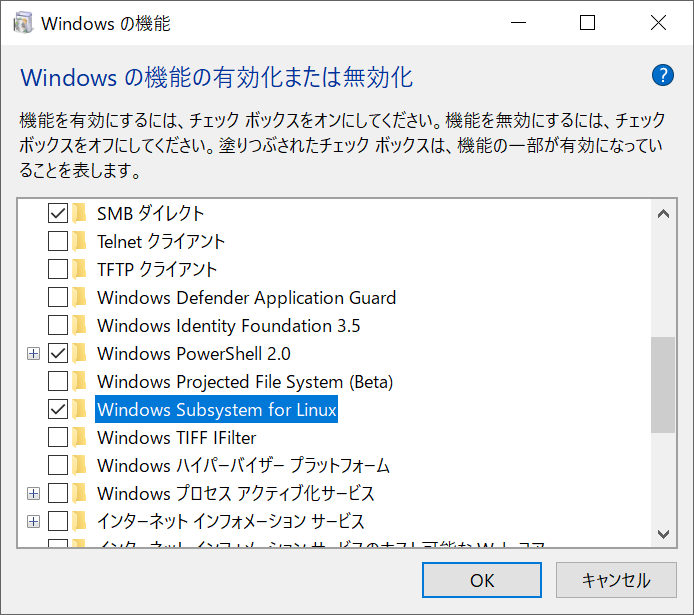
Task: Click folder icon beside Telnet クライアント
Action: click(79, 241)
